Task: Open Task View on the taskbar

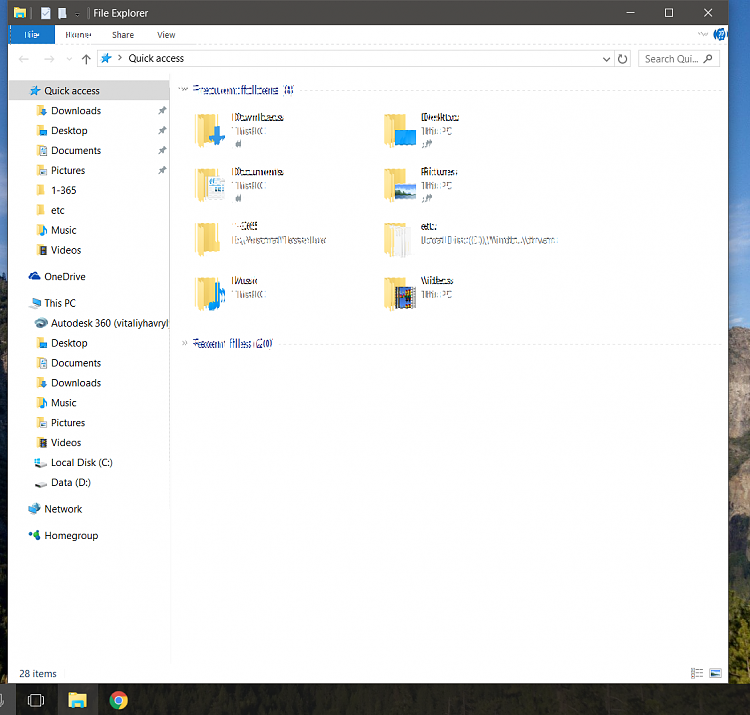Action: tap(36, 701)
